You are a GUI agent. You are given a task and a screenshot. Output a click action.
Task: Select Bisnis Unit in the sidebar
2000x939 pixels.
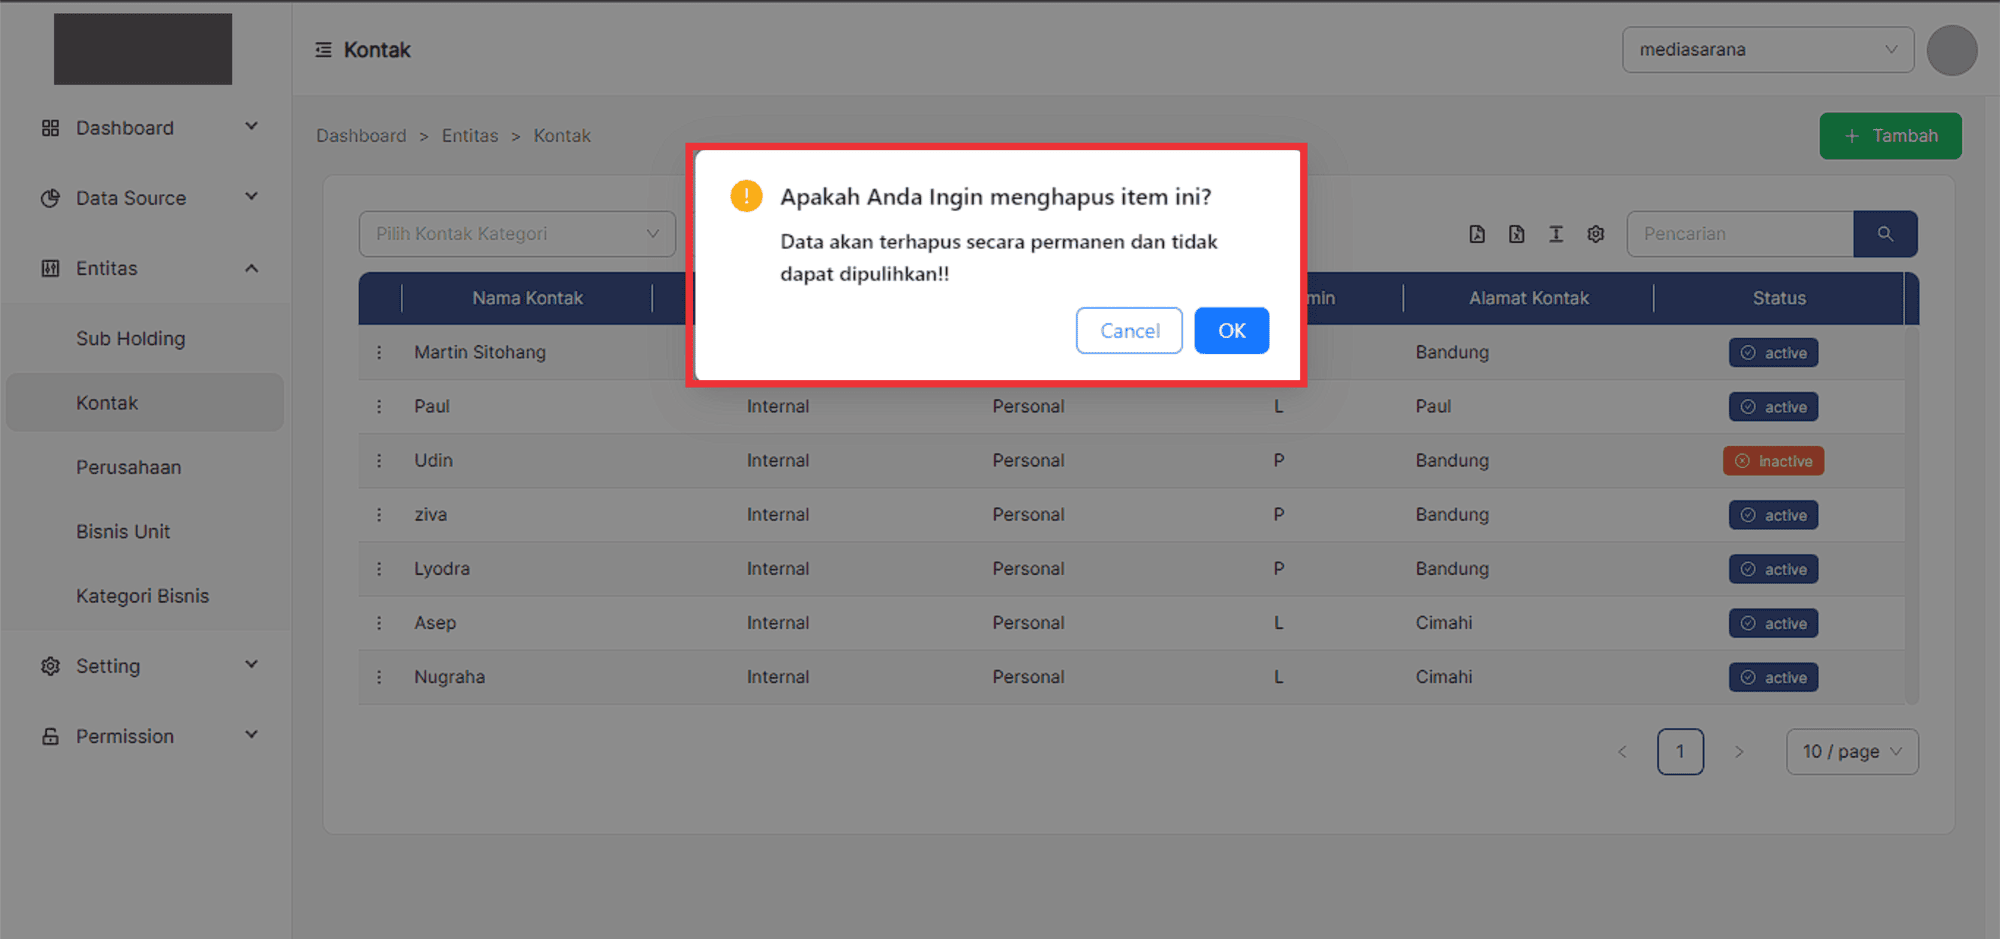coord(123,532)
